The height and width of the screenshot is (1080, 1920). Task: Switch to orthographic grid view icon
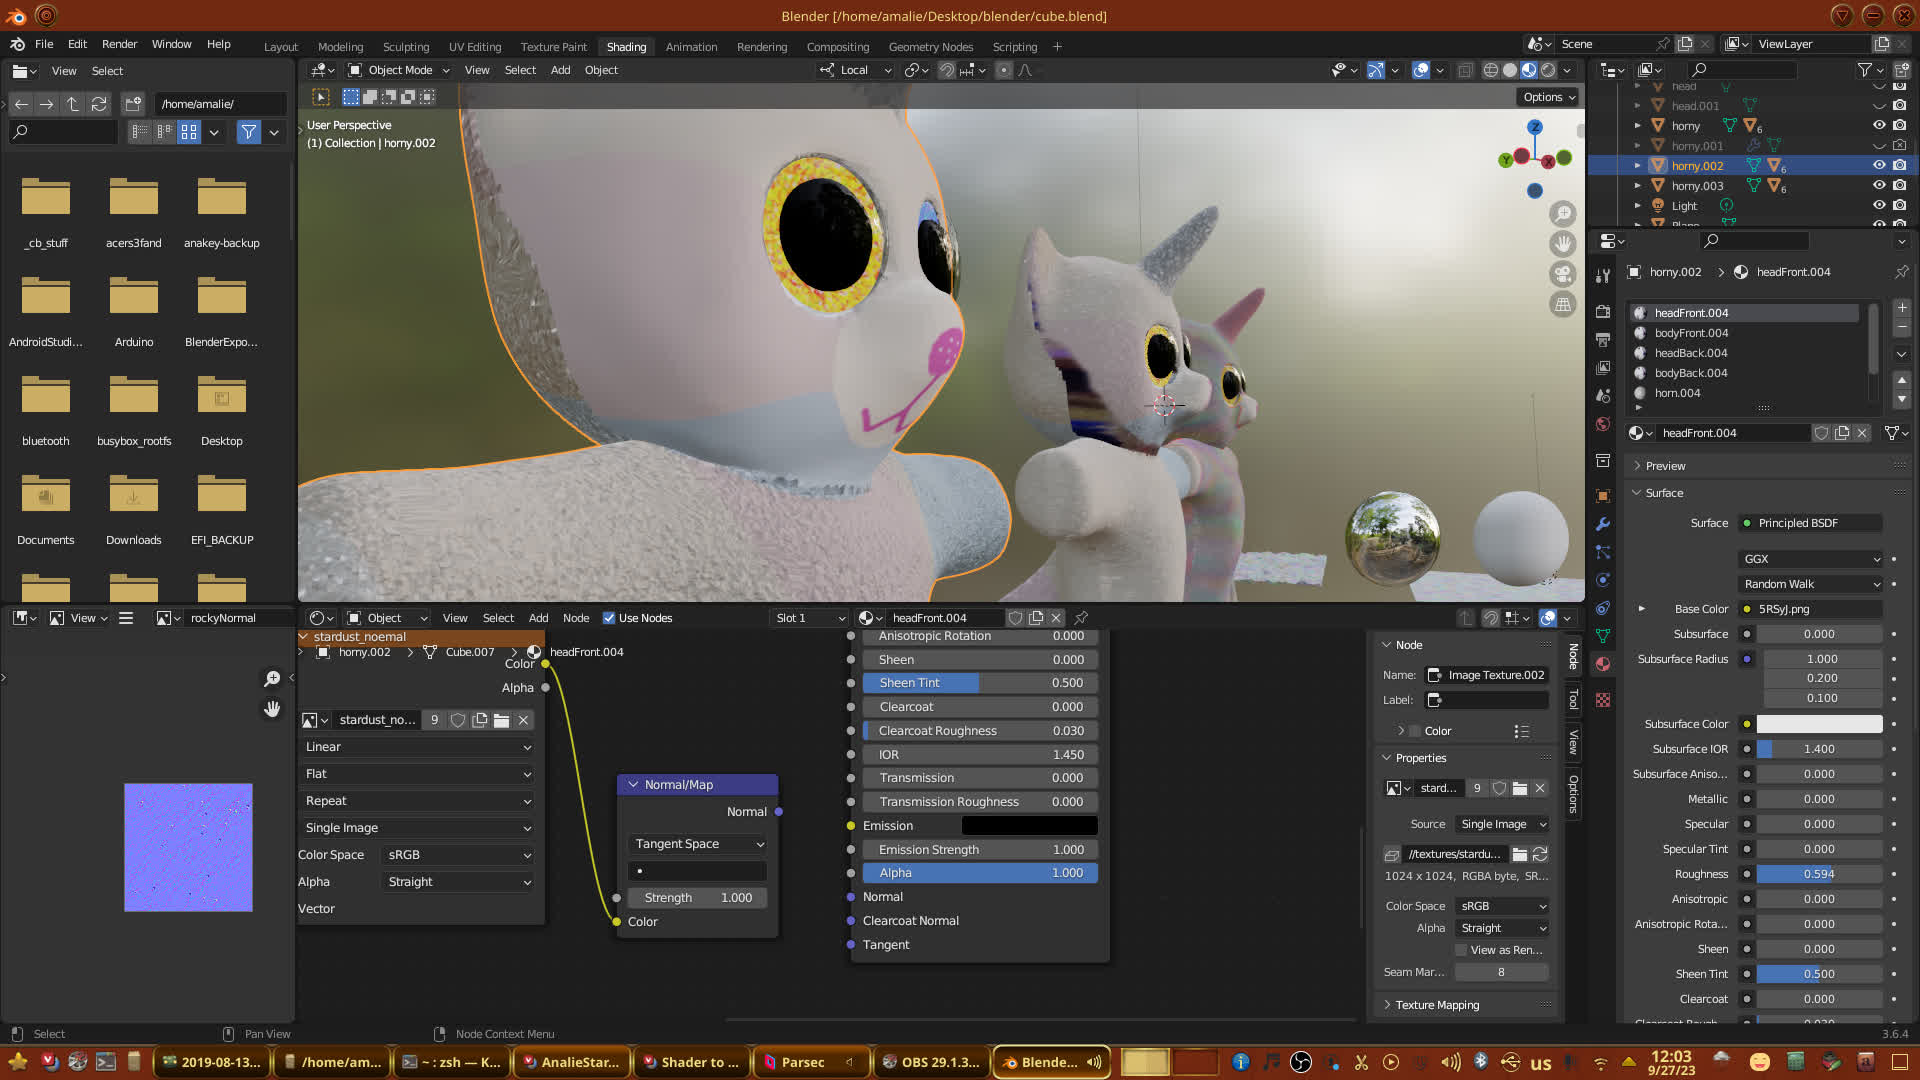pyautogui.click(x=1562, y=304)
